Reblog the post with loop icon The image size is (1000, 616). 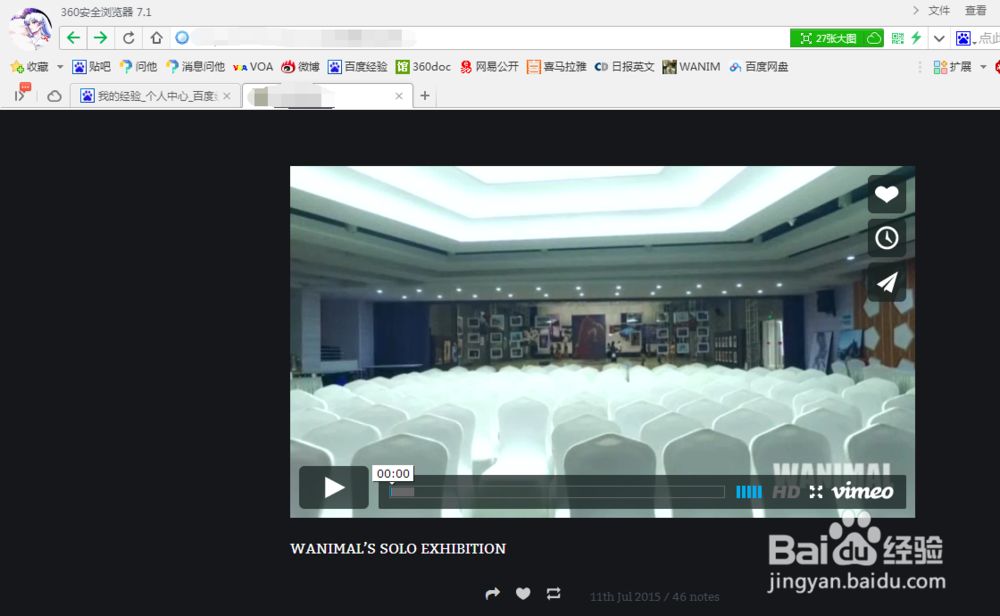(x=554, y=594)
